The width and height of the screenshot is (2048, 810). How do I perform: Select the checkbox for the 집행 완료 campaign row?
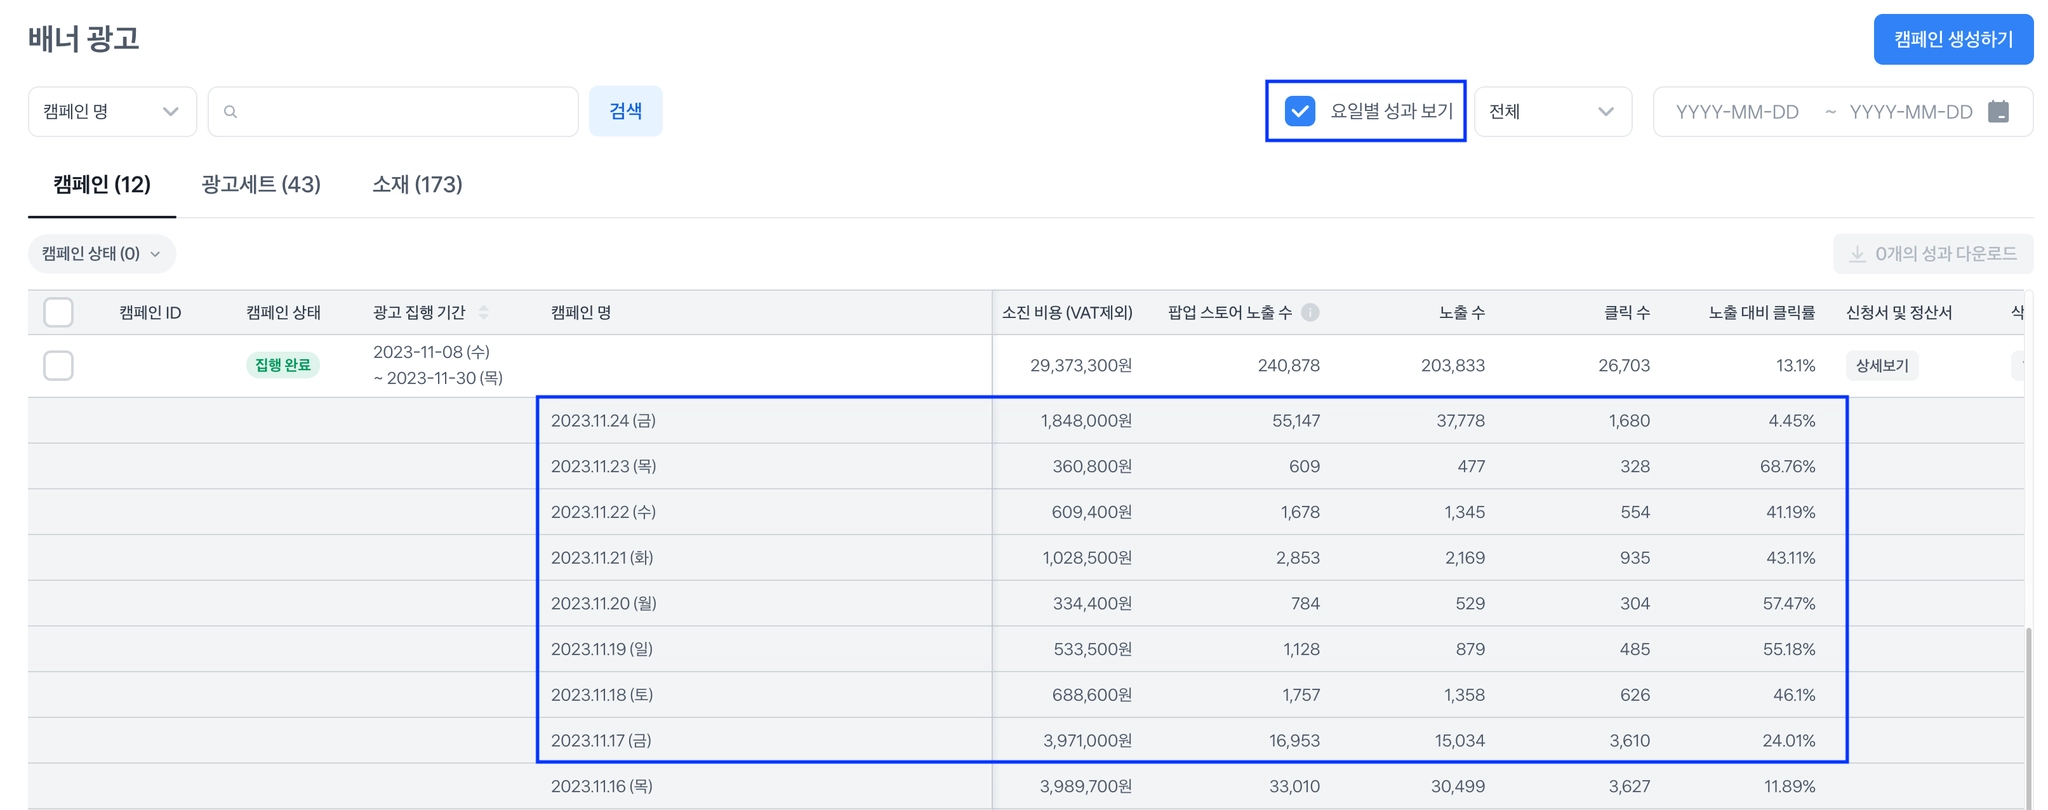(59, 365)
